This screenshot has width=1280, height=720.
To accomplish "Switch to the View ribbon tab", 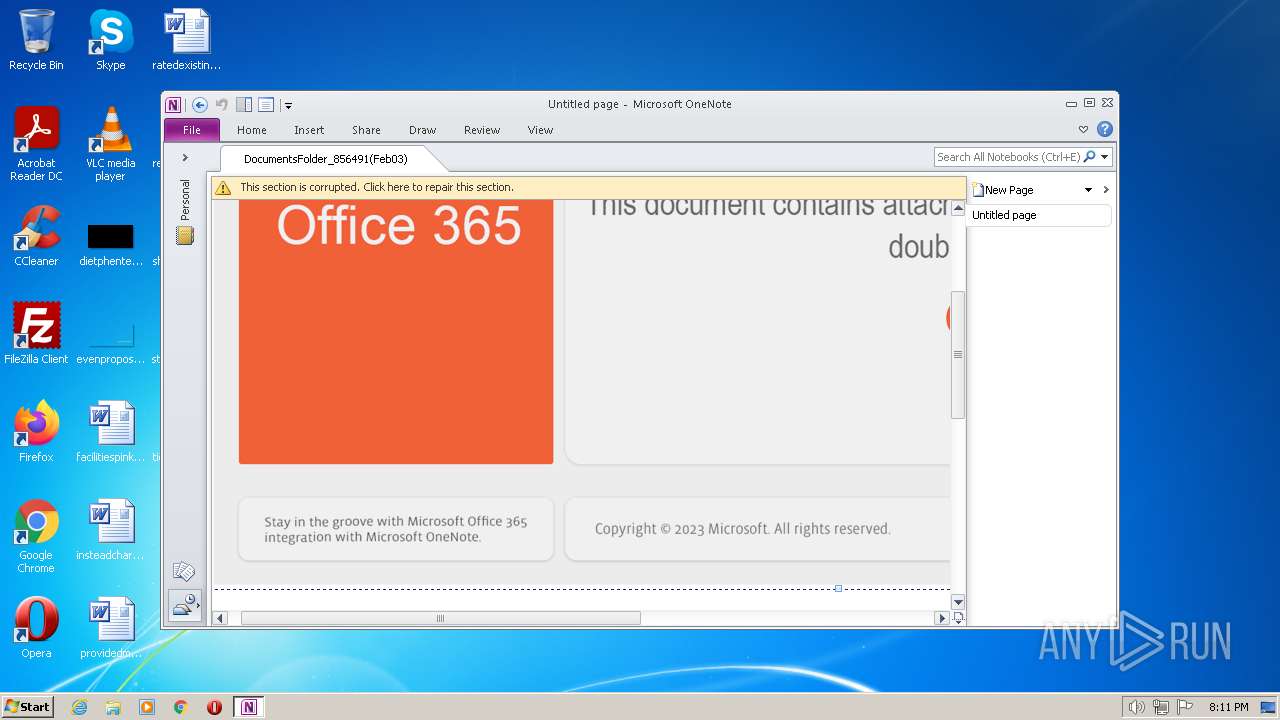I will tap(541, 130).
